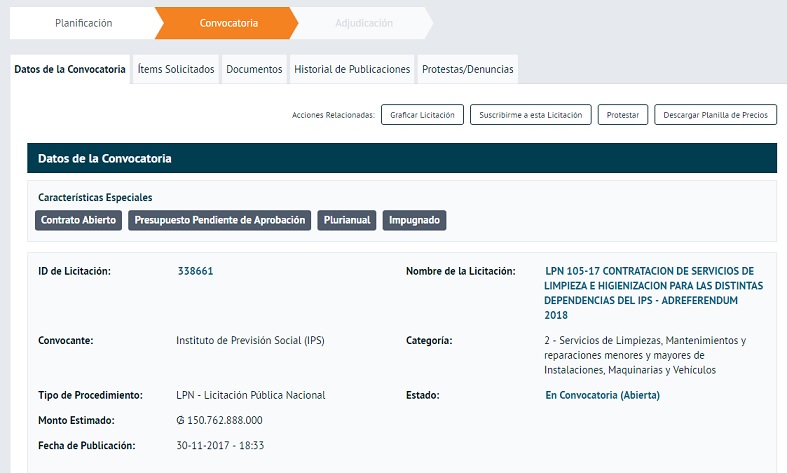Select the Presupuesto Pendiente de Aprobación tag

(x=220, y=220)
